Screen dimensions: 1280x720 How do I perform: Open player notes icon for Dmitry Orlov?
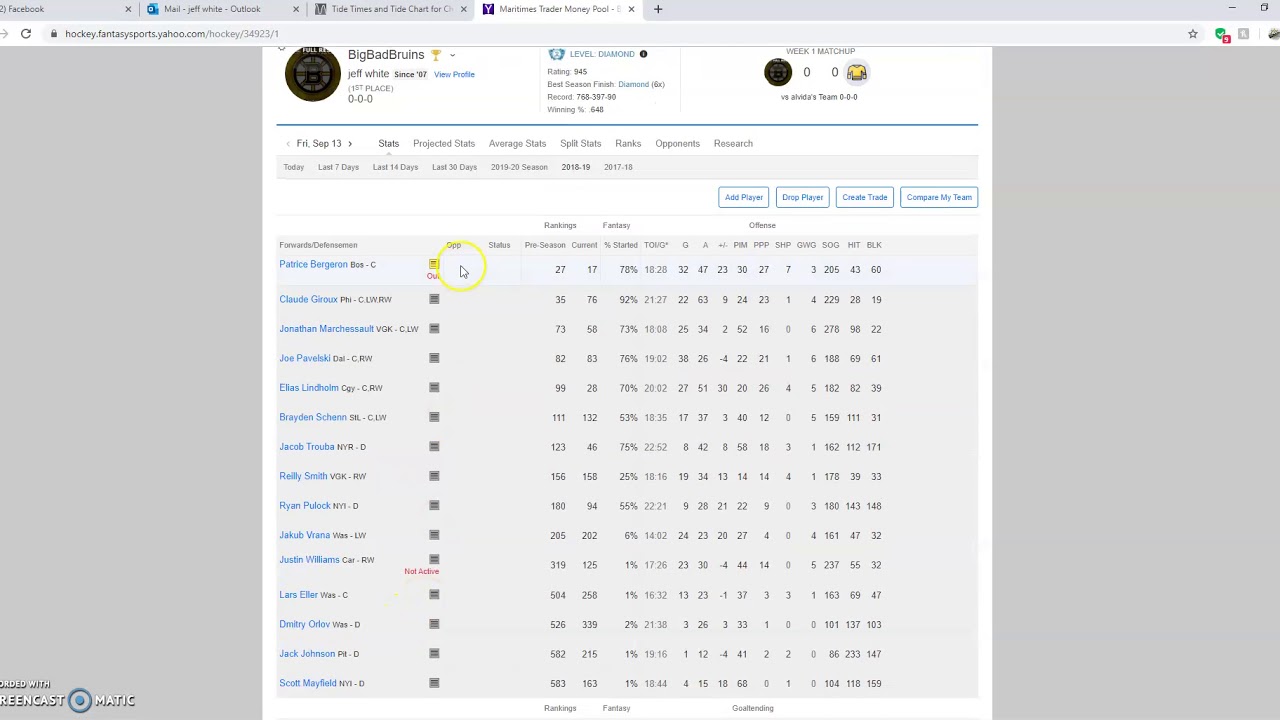tap(434, 624)
